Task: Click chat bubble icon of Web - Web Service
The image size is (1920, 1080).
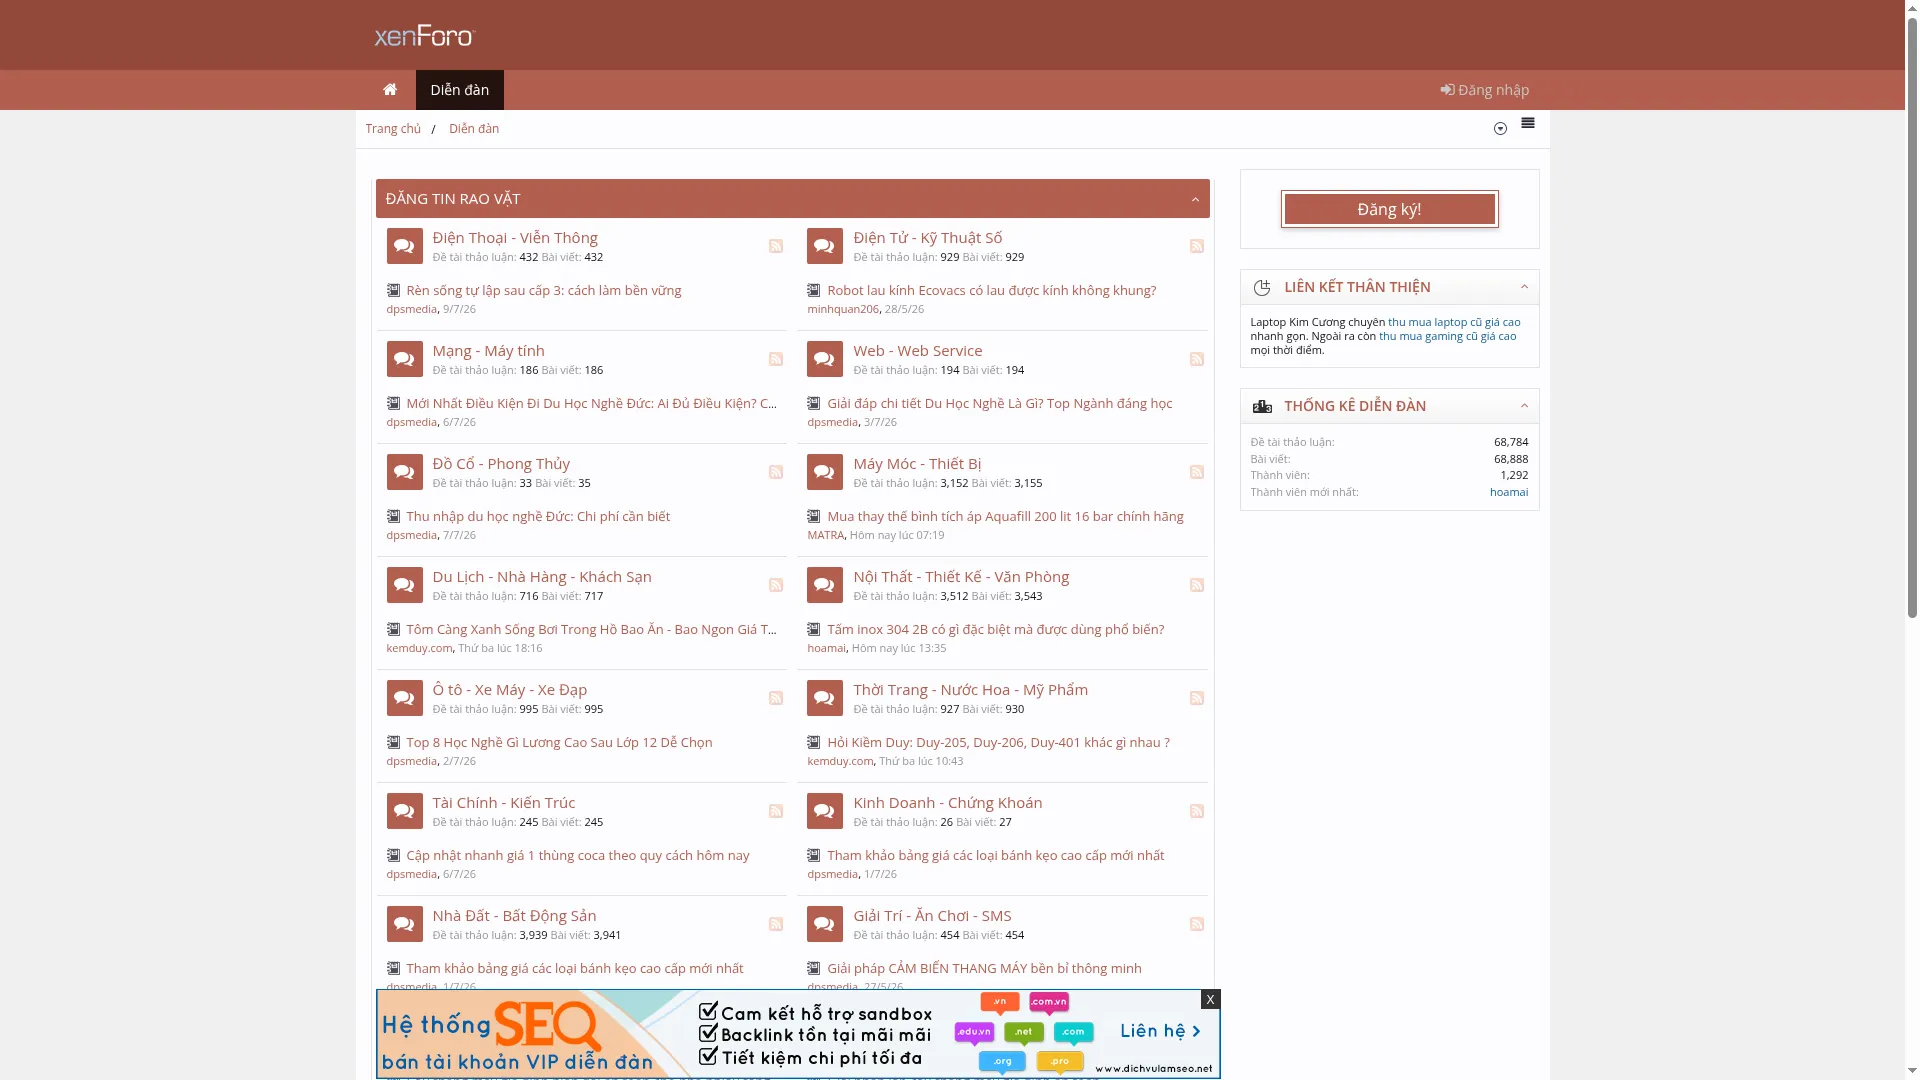Action: coord(825,359)
